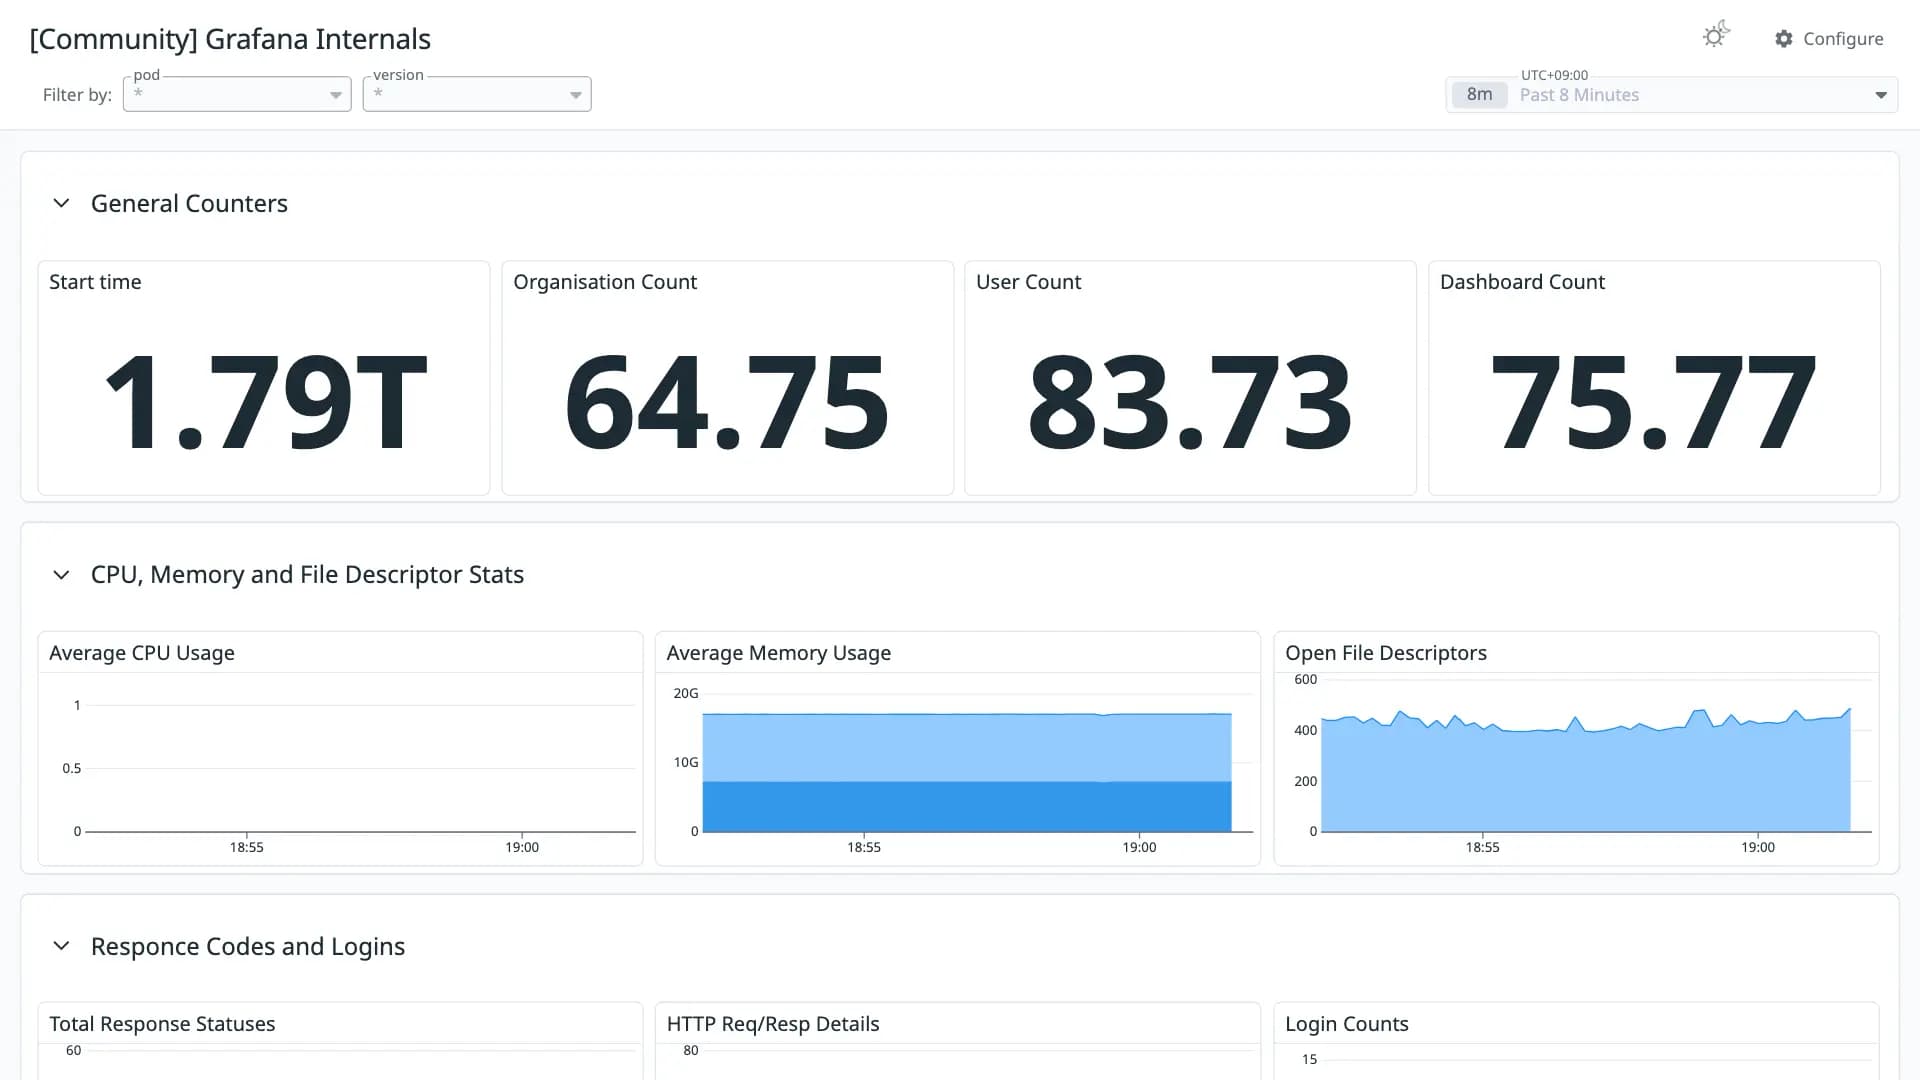Collapse CPU, Memory and File Descriptor Stats chevron
This screenshot has height=1080, width=1920.
[x=61, y=575]
